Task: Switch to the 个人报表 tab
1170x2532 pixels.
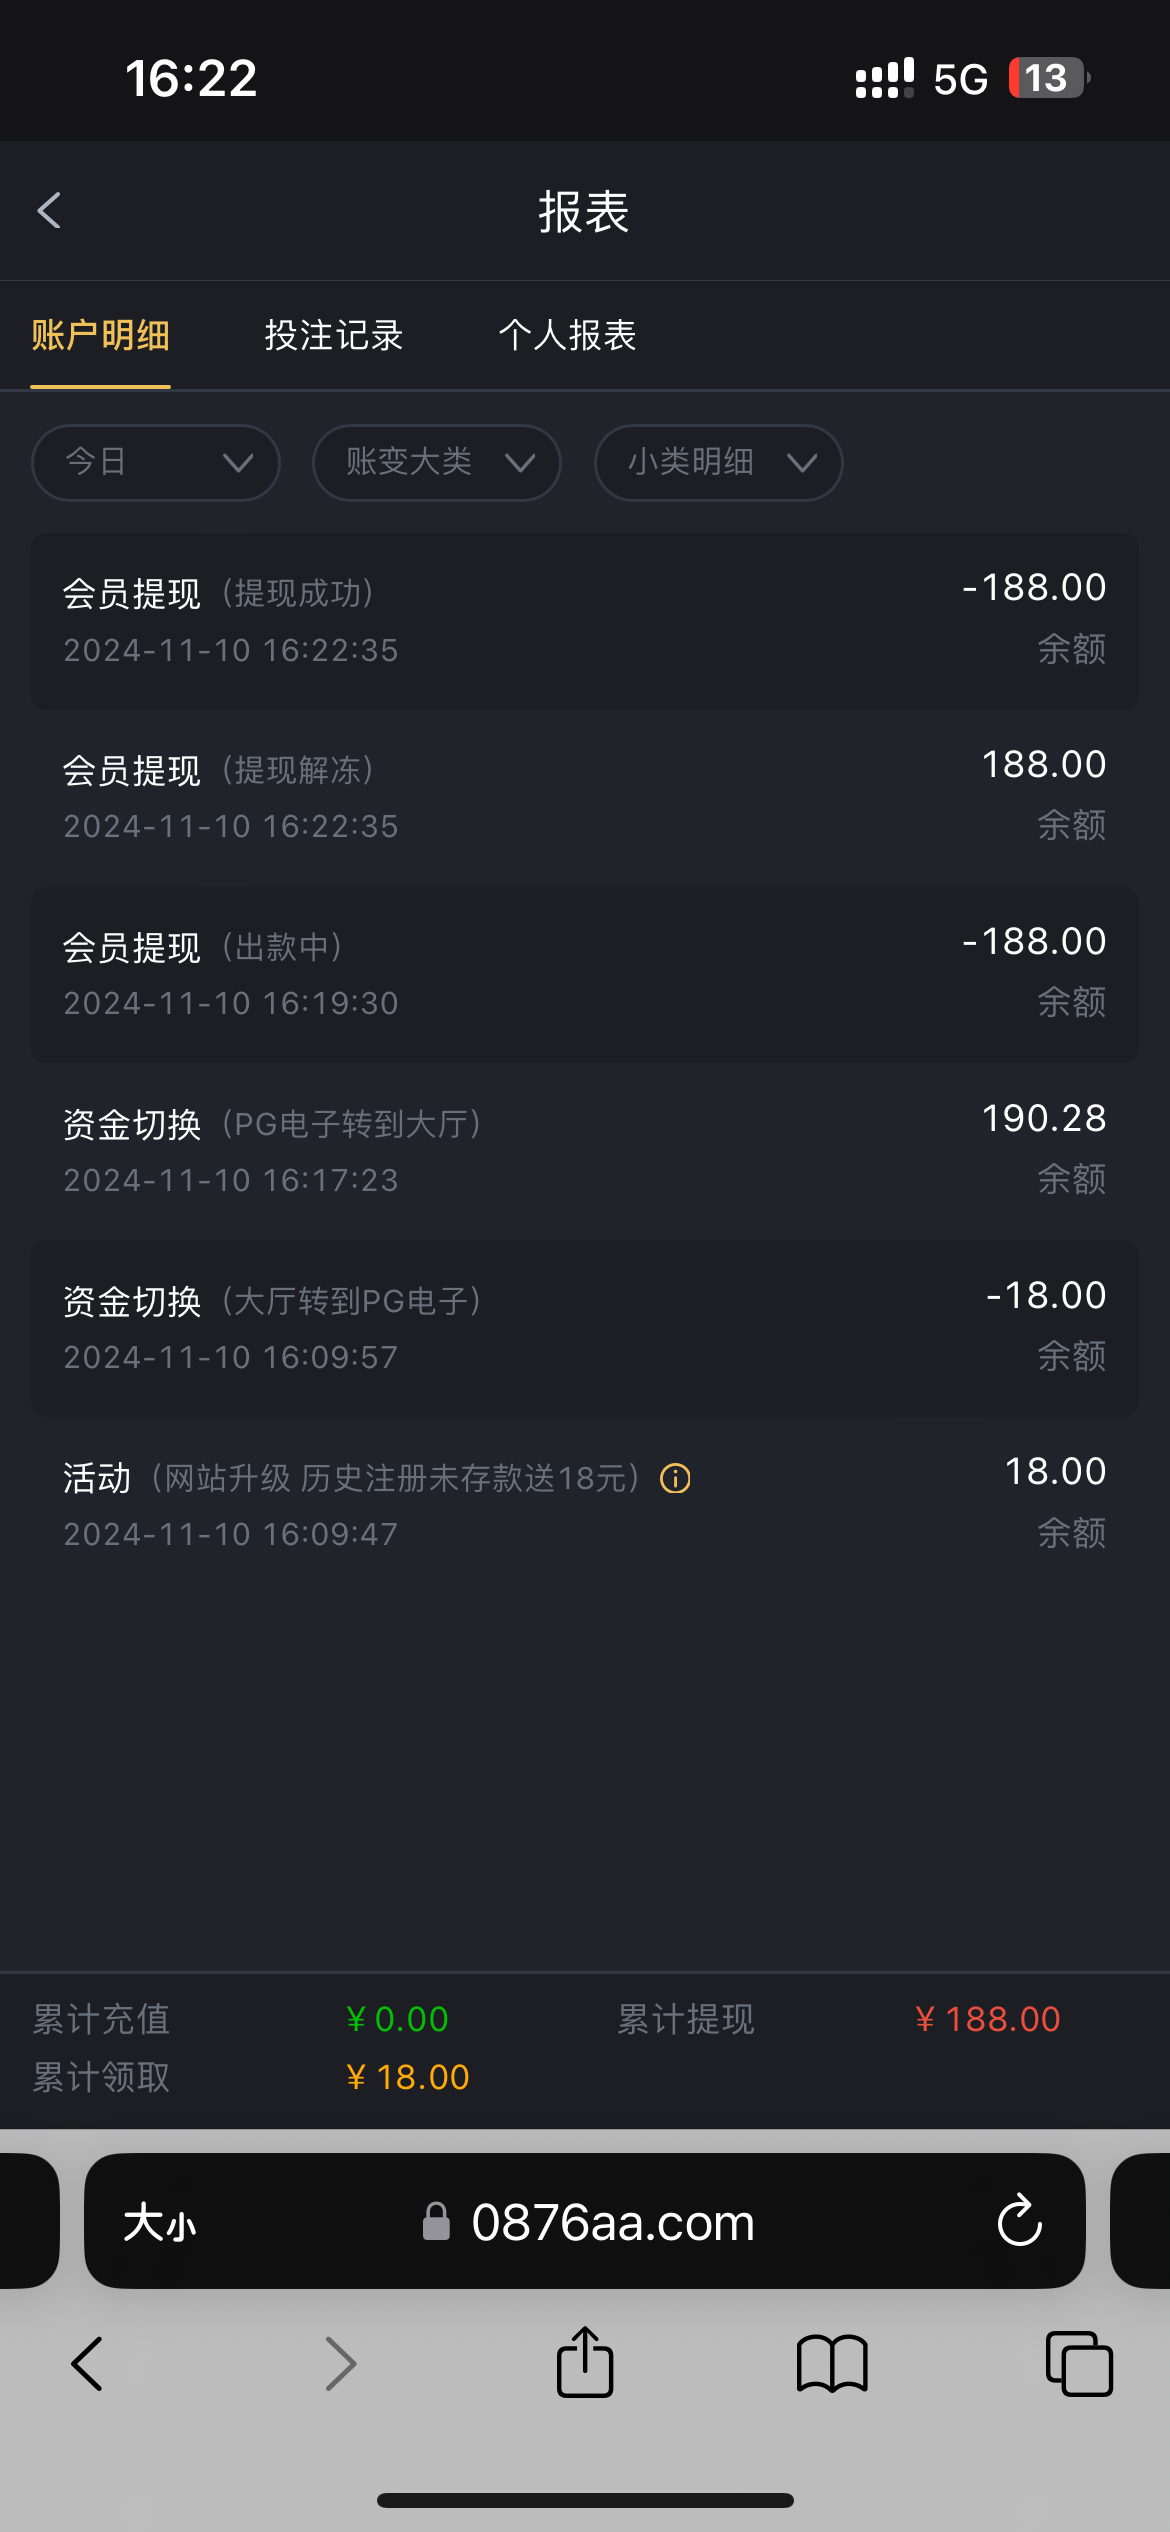Action: [568, 335]
